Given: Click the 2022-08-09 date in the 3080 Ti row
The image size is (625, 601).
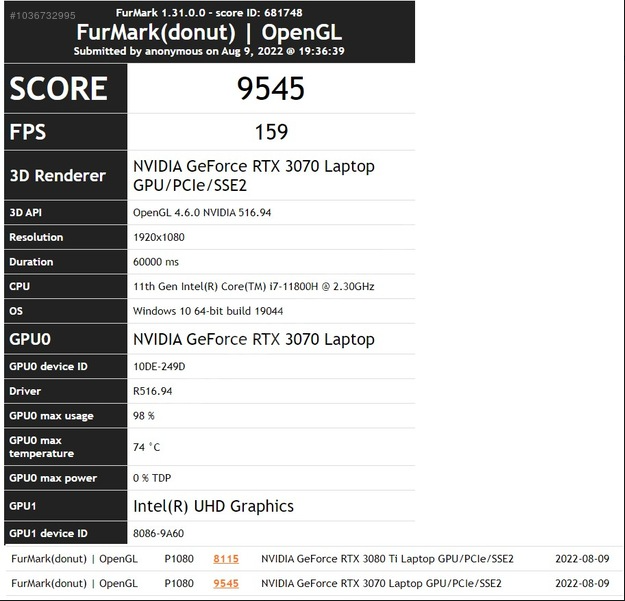Looking at the screenshot, I should (582, 559).
